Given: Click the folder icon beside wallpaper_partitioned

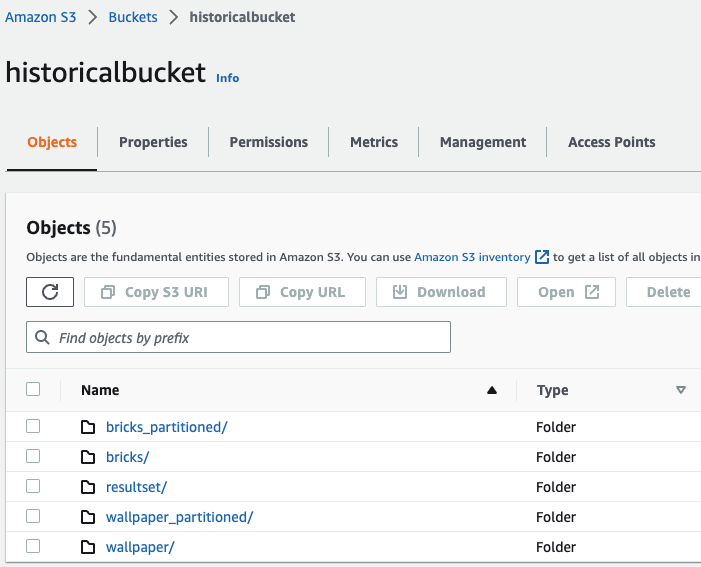Looking at the screenshot, I should 88,517.
